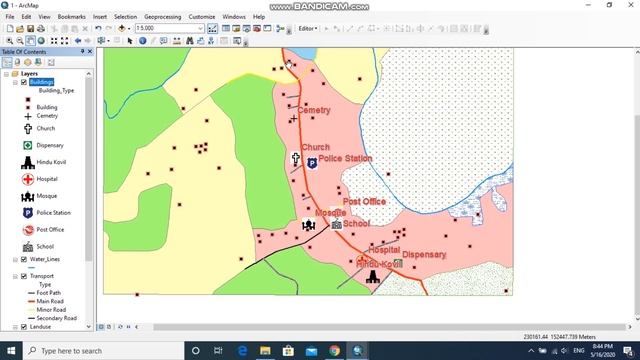Toggle the Transport layer visibility checkbox

(x=24, y=276)
